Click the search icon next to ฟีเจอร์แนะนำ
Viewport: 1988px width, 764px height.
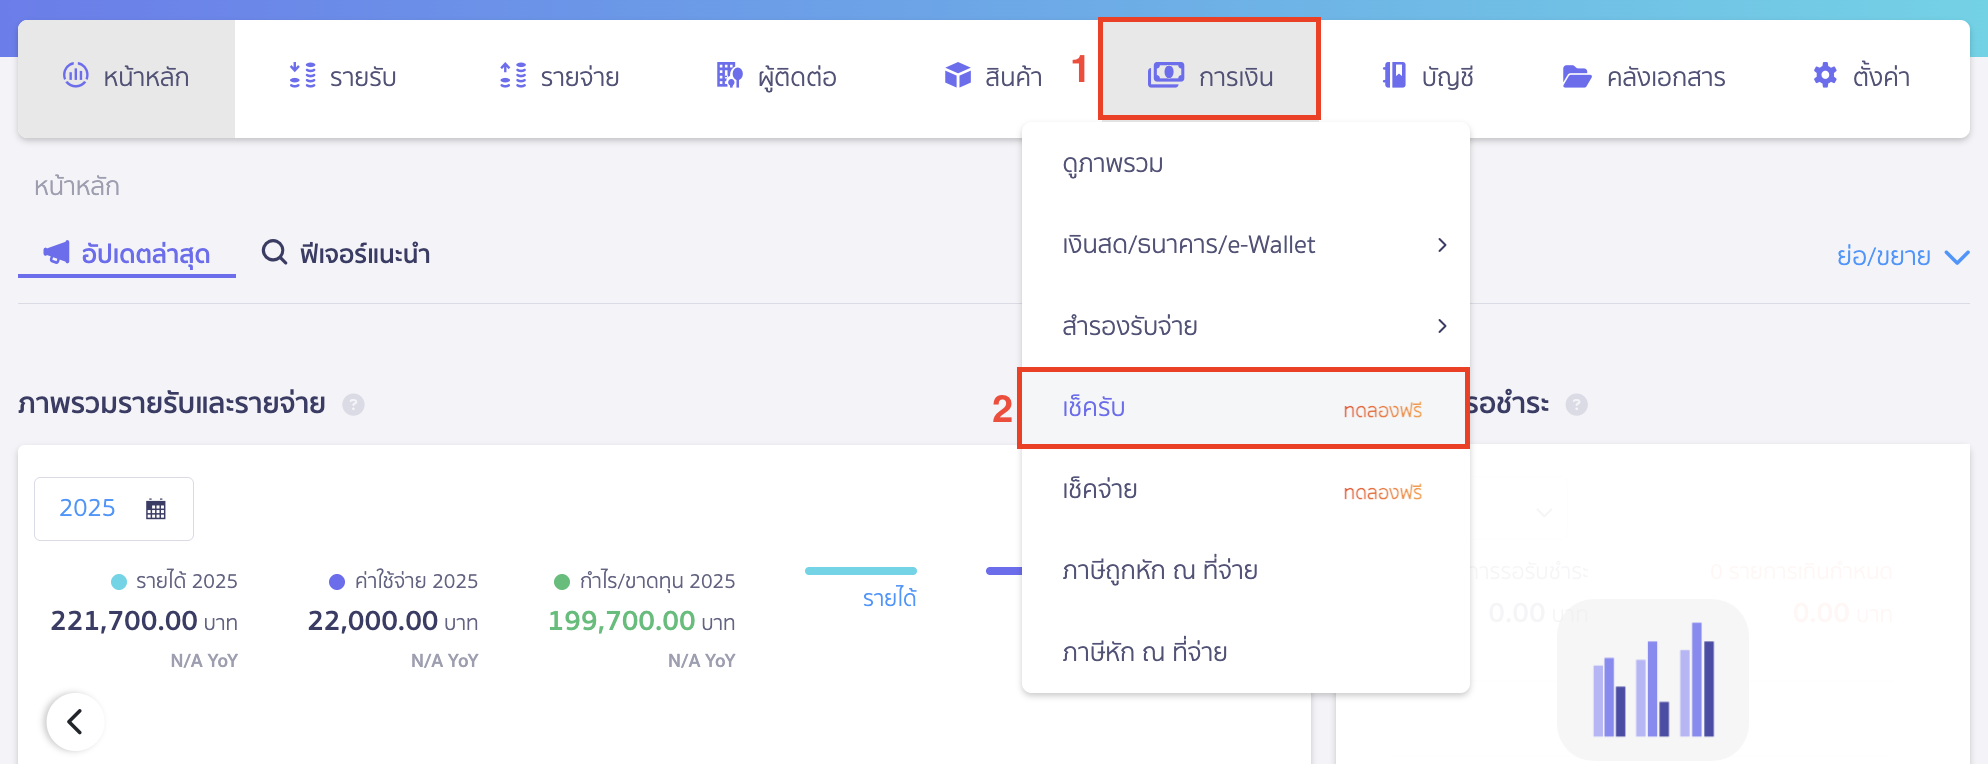coord(273,253)
